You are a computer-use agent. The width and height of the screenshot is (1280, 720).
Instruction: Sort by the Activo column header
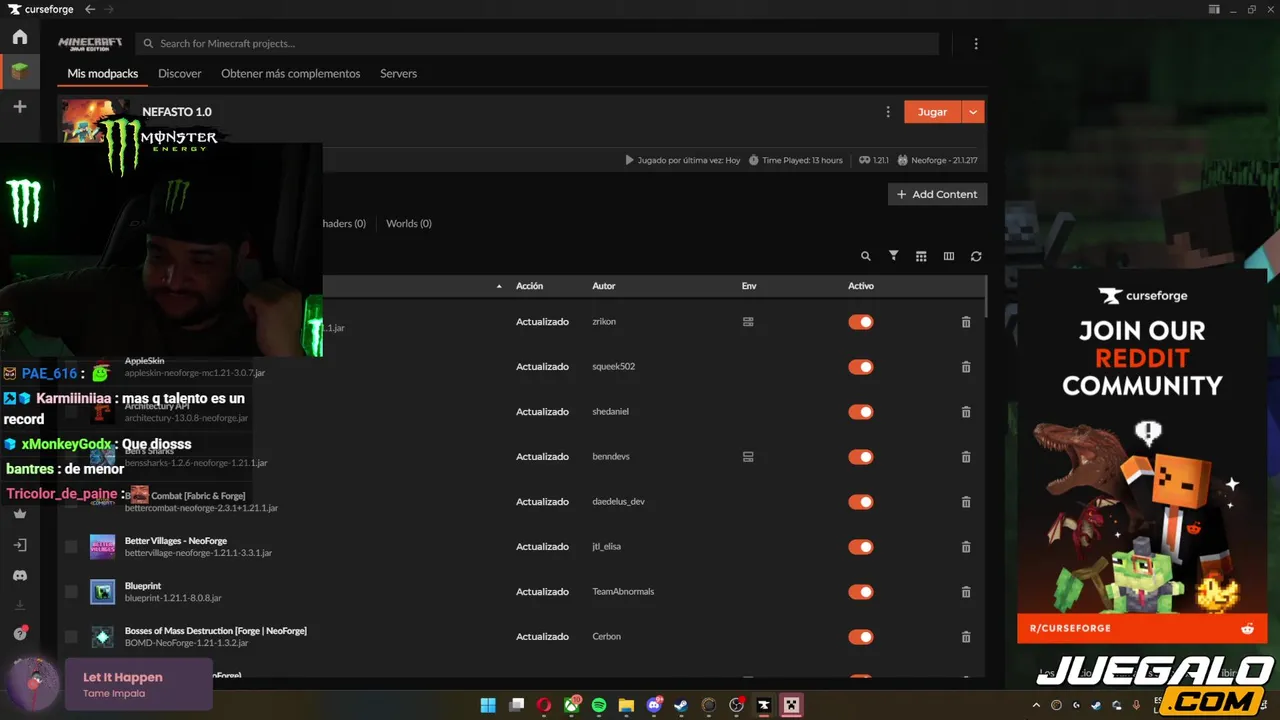coord(861,286)
